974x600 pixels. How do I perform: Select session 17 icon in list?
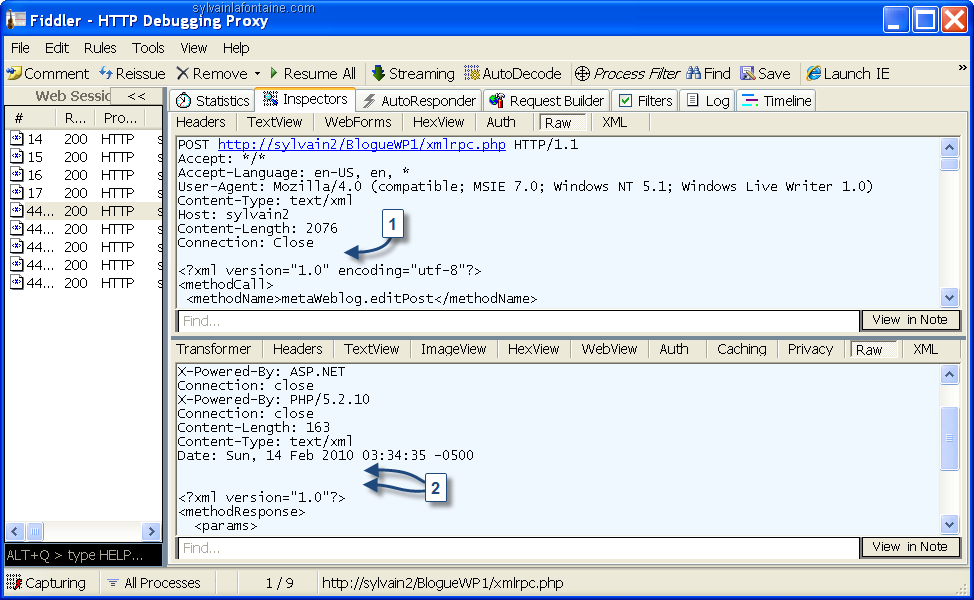point(17,193)
